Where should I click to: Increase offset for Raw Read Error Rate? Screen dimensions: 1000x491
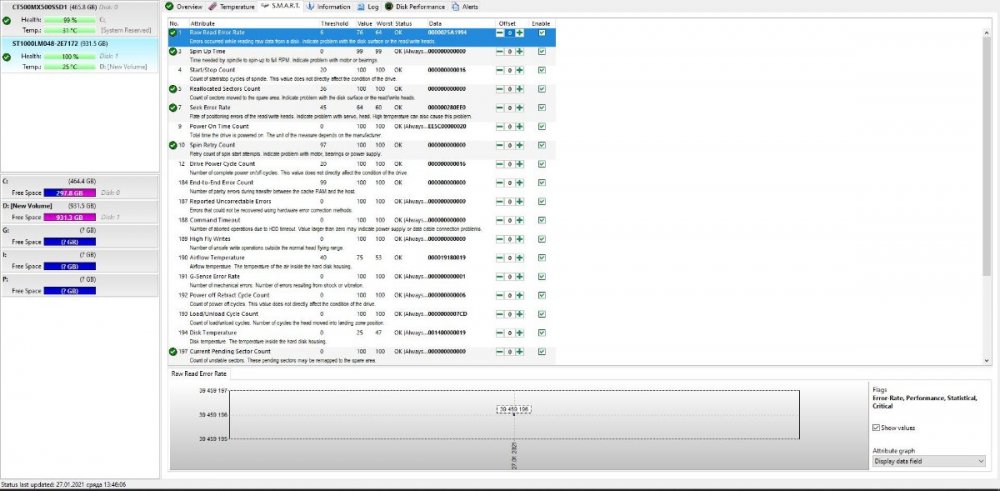(520, 33)
